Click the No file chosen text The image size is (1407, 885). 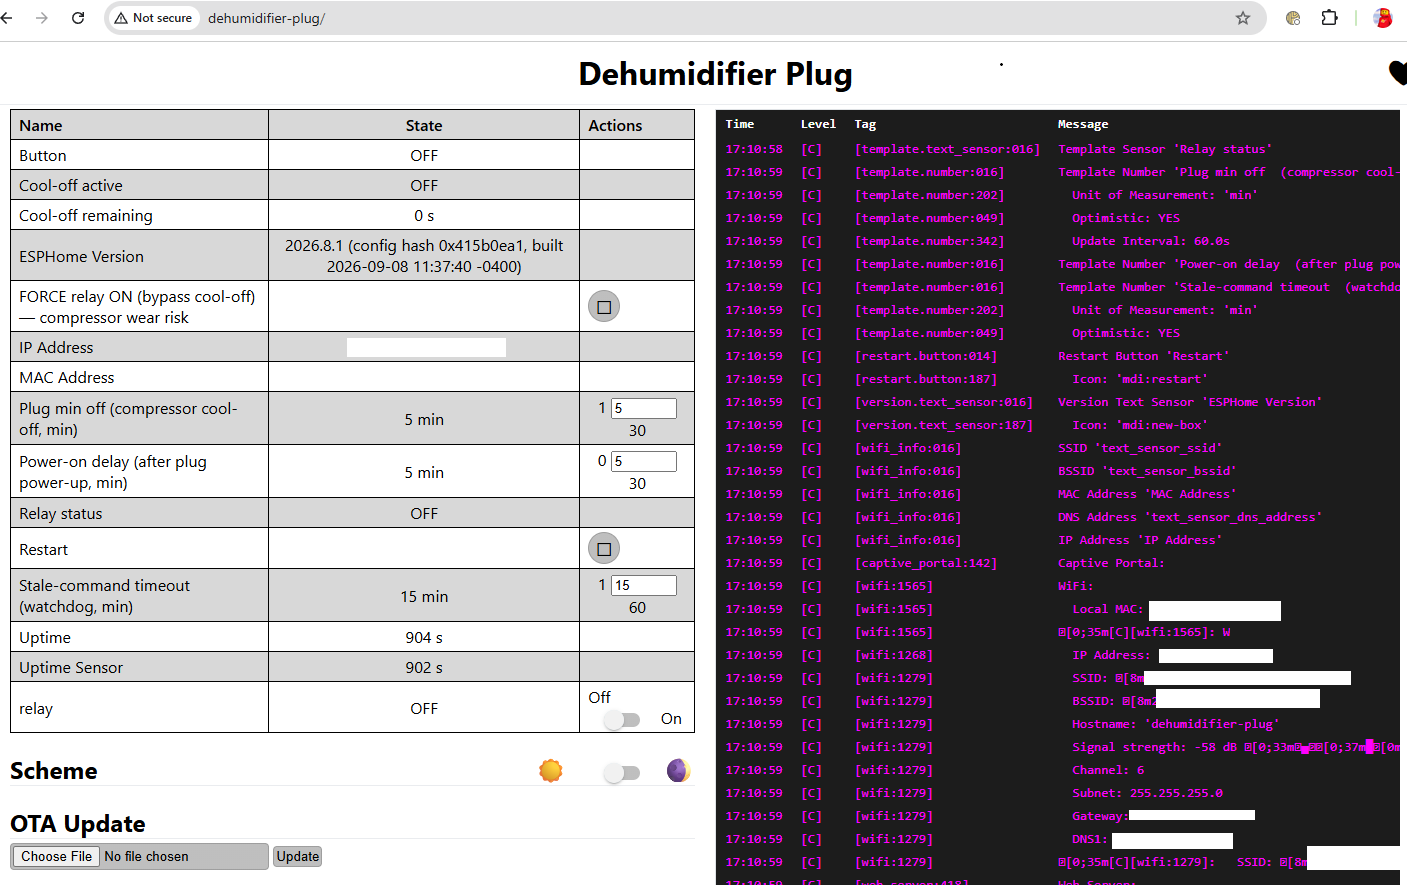[146, 856]
